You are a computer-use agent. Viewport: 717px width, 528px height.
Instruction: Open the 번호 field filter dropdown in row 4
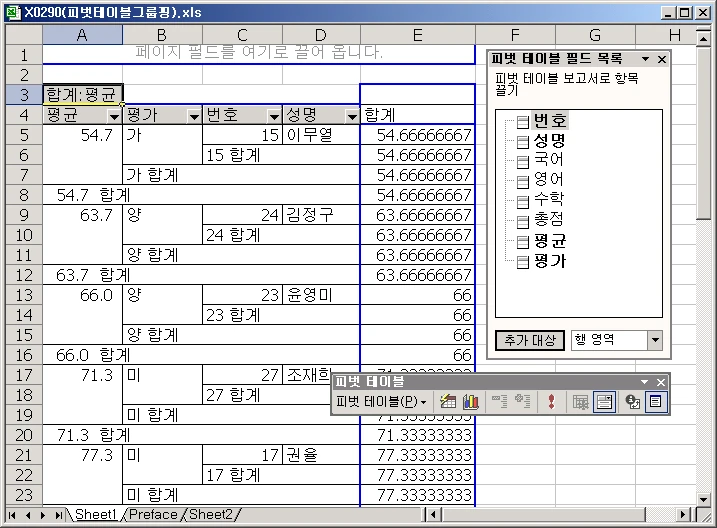coord(274,117)
